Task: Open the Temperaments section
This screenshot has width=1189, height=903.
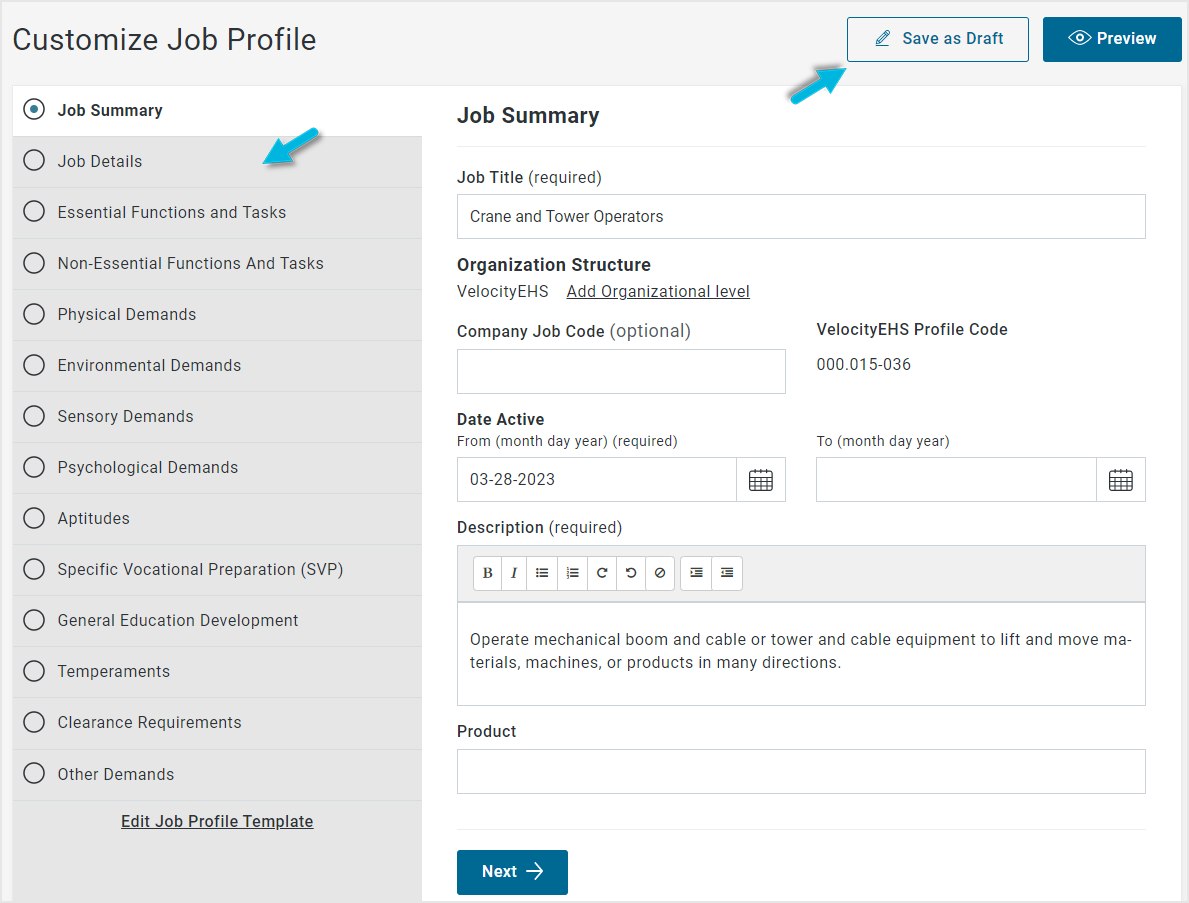Action: (217, 672)
